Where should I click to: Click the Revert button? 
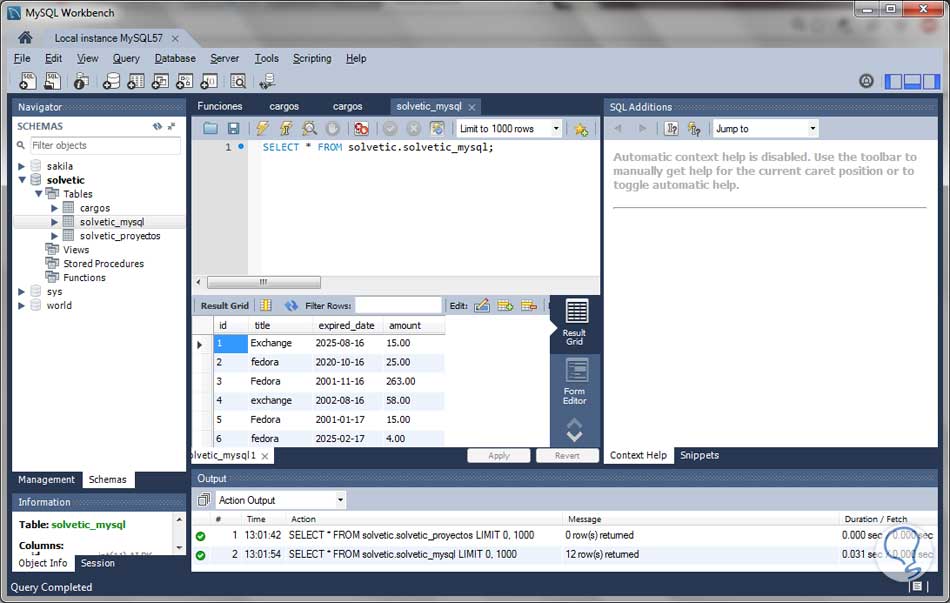click(x=567, y=456)
